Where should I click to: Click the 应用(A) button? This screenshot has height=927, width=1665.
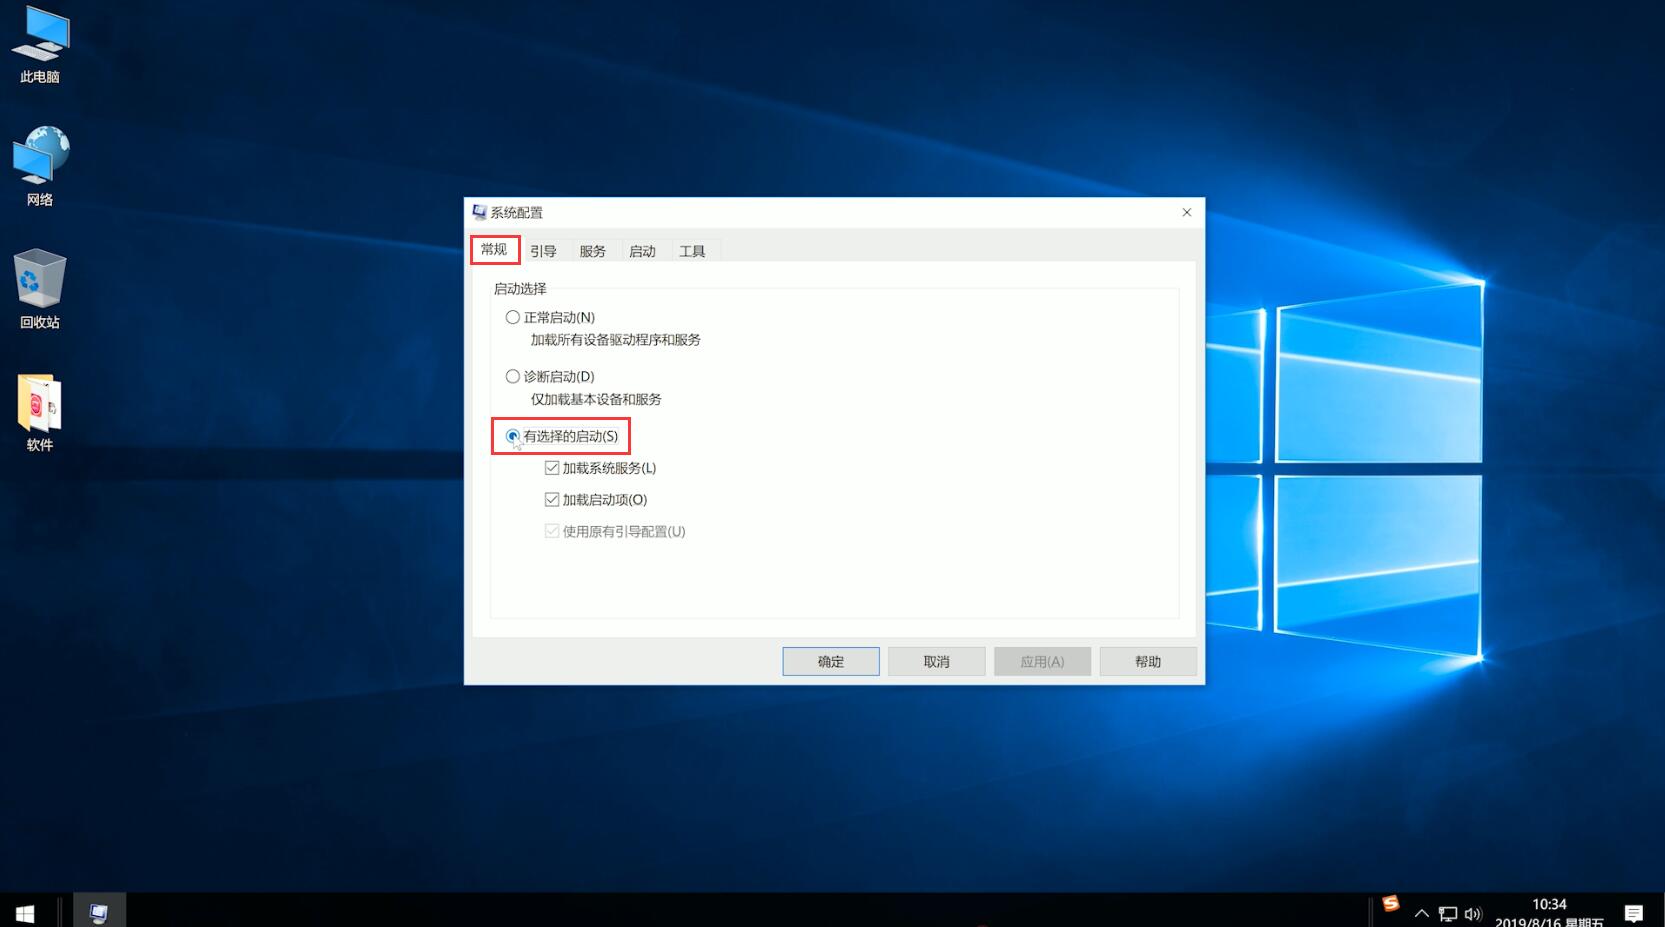[1042, 661]
